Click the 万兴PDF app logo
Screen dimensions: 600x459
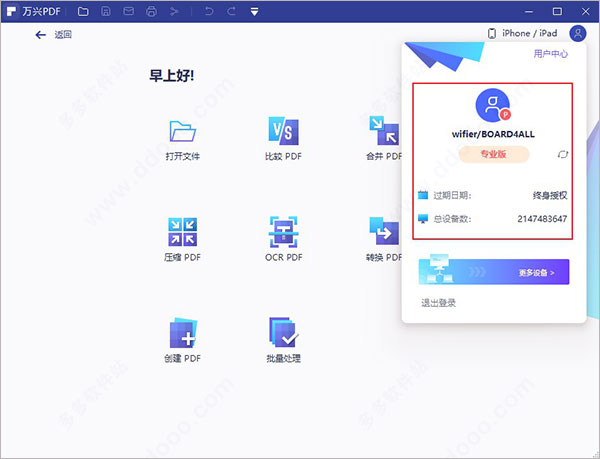click(11, 11)
